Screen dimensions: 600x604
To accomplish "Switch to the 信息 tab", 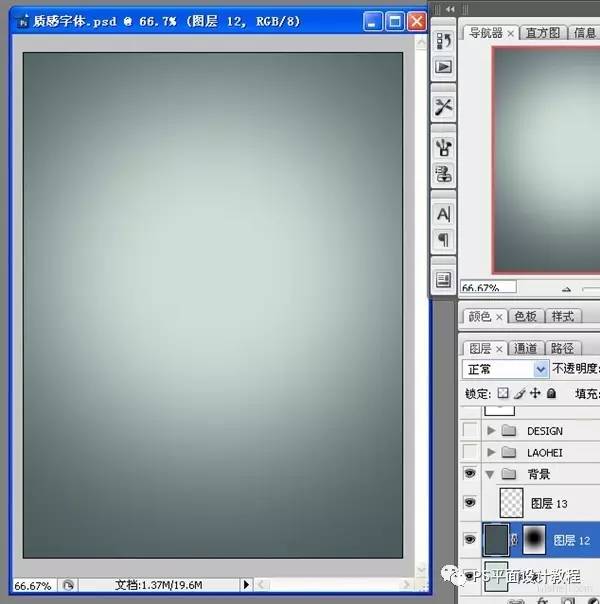I will point(585,33).
